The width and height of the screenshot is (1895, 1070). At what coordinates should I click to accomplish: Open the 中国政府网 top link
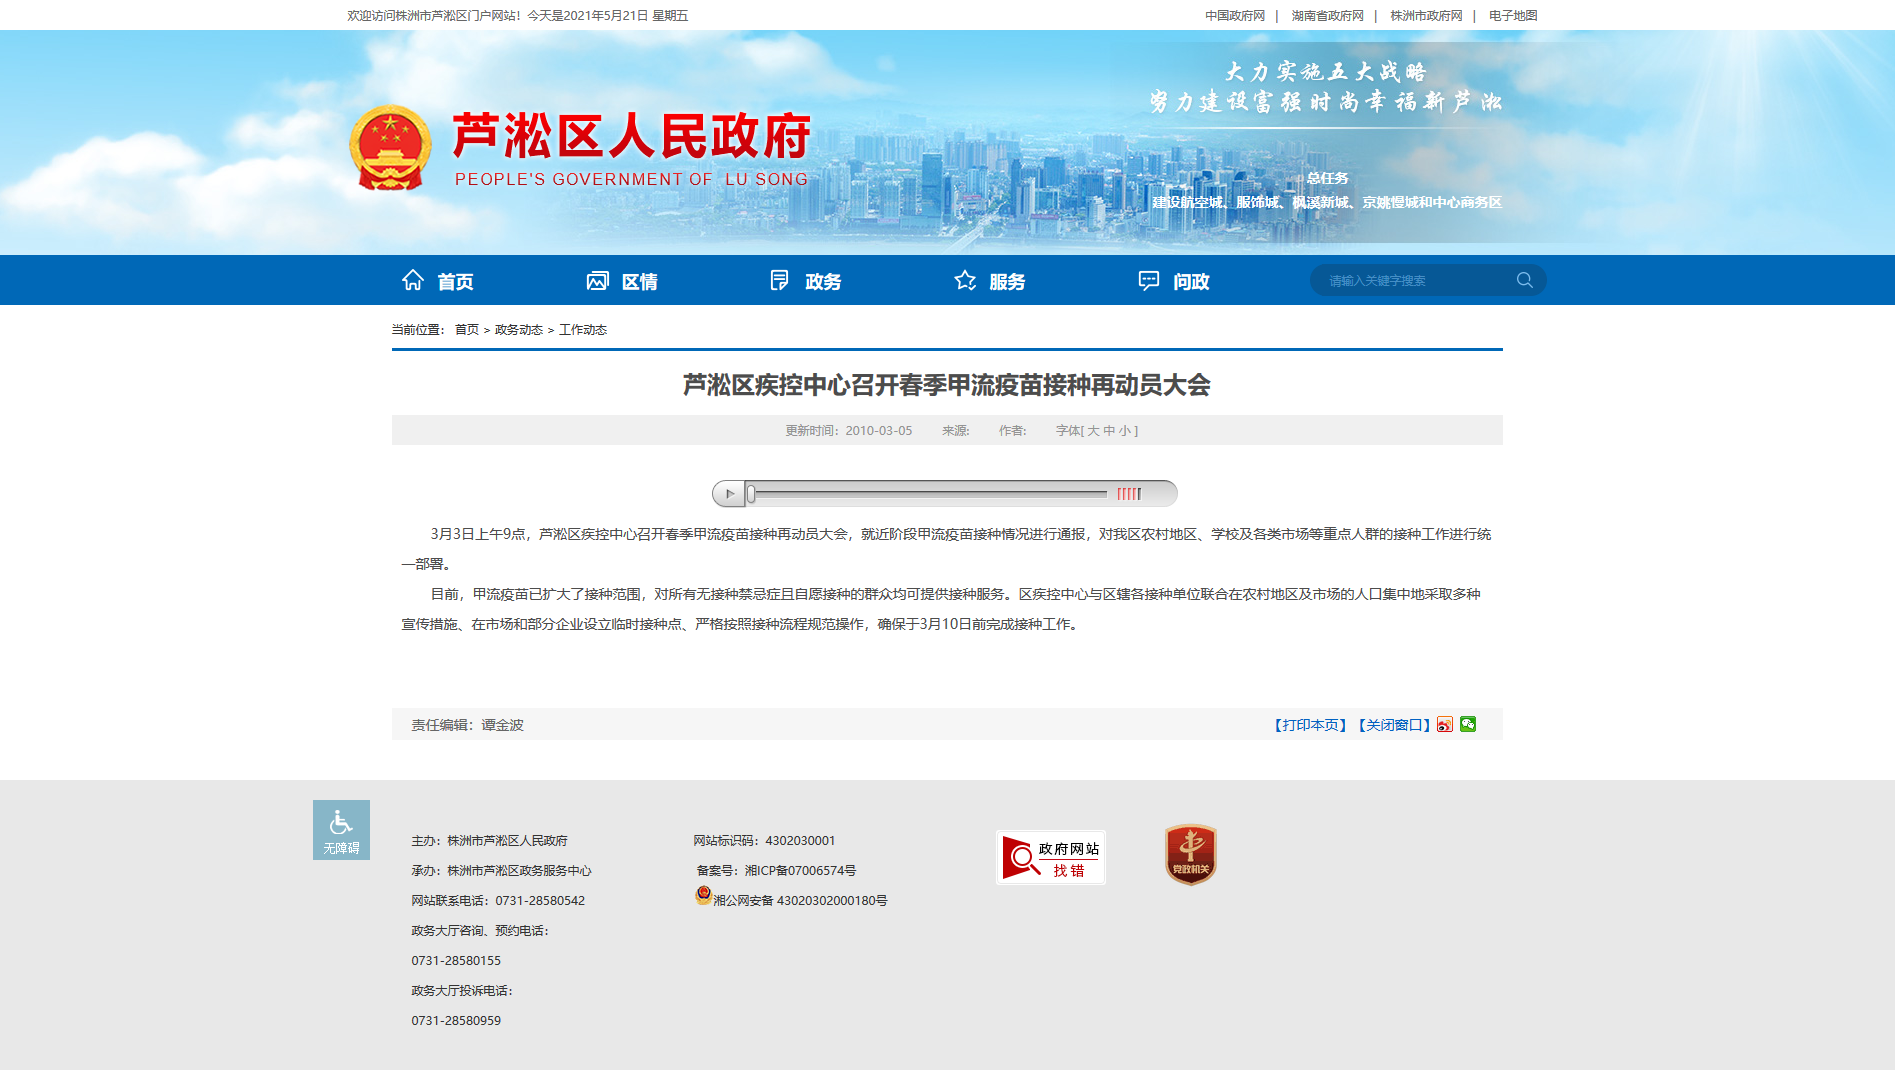pos(1235,16)
